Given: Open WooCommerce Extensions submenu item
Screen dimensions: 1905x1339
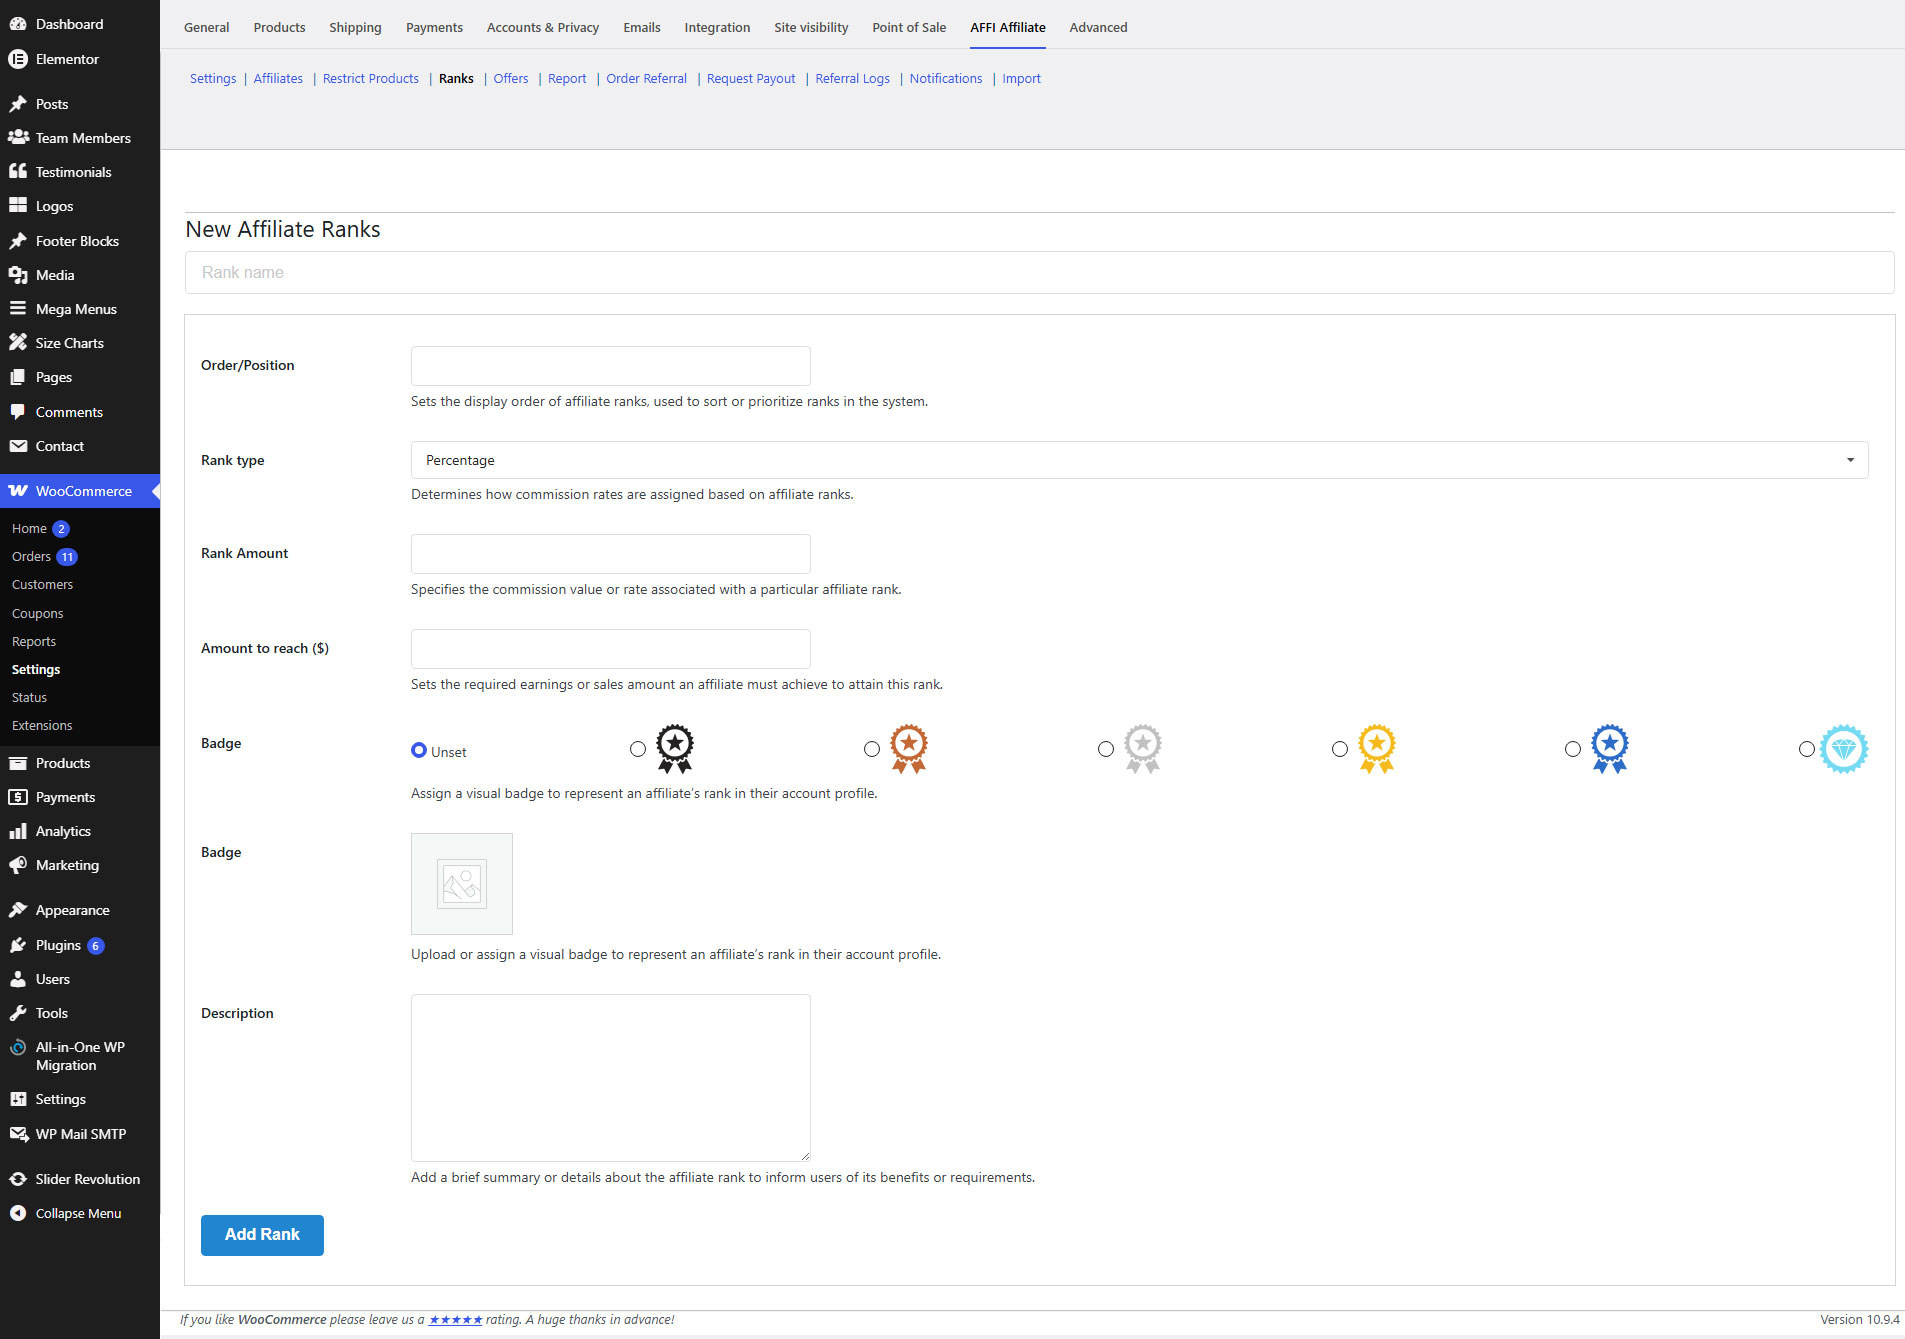Looking at the screenshot, I should 42,725.
